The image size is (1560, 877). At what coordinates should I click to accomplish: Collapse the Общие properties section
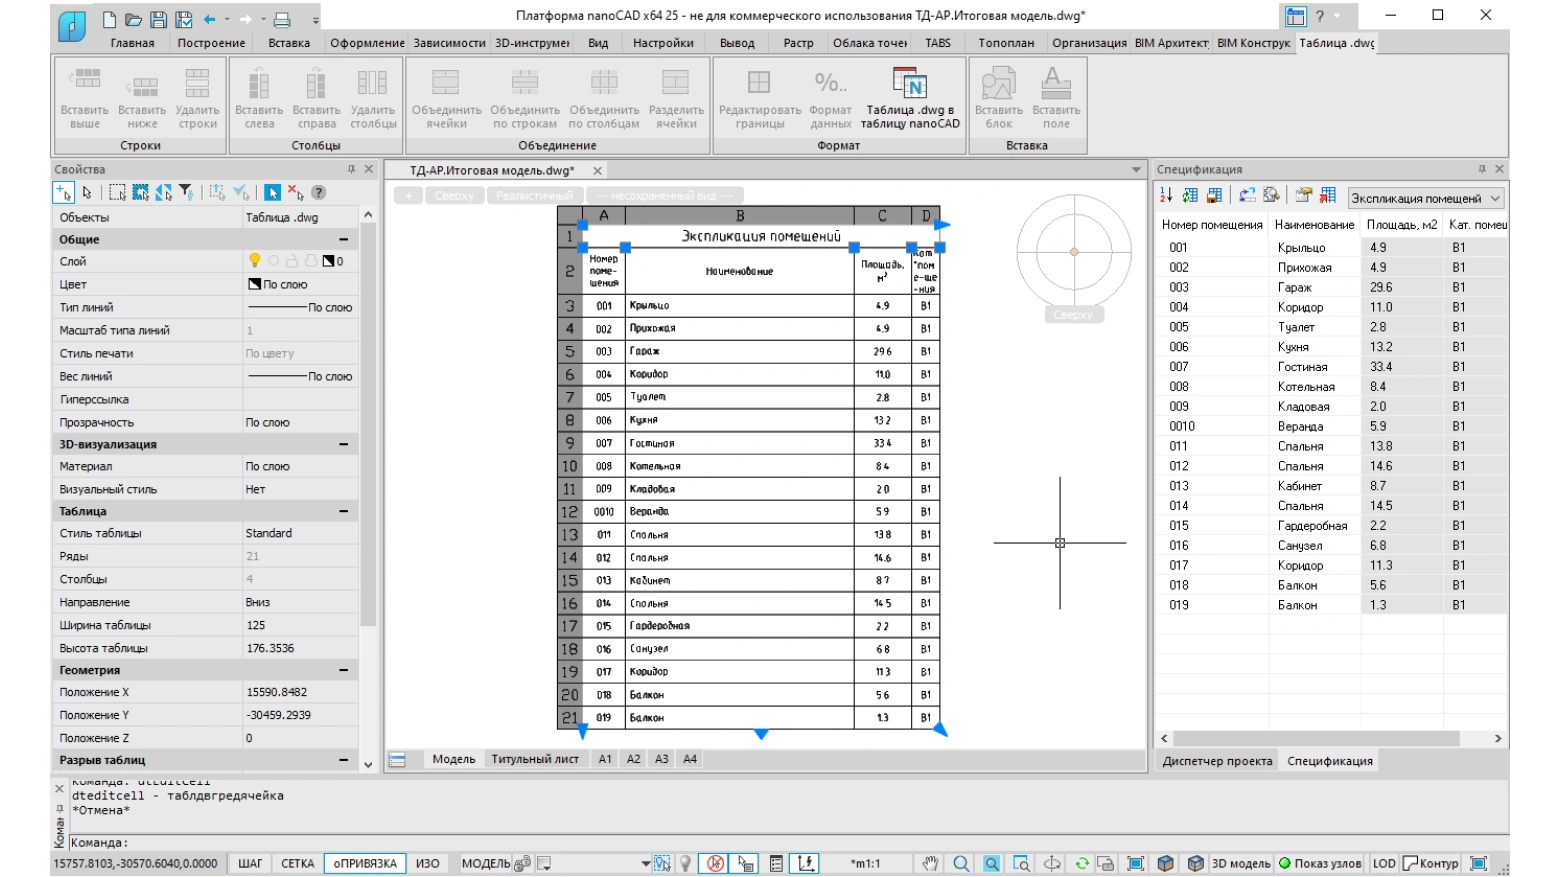(x=343, y=239)
